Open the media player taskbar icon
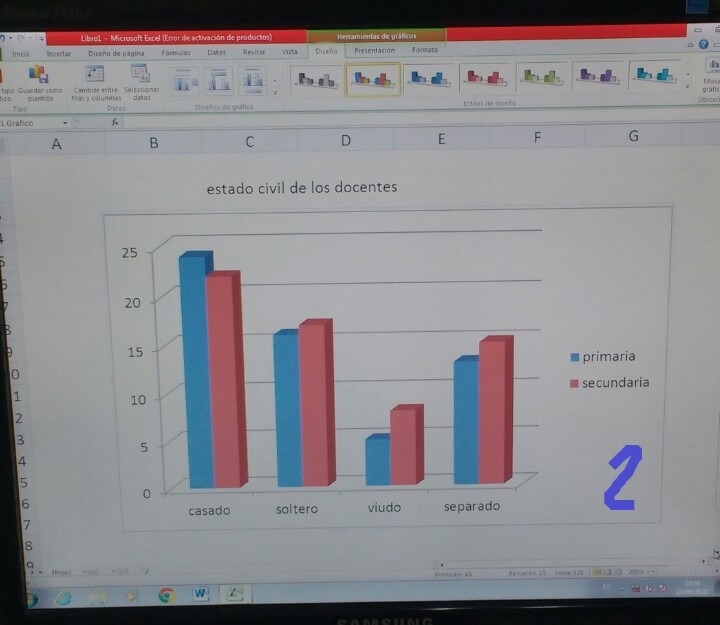This screenshot has height=625, width=720. [131, 596]
